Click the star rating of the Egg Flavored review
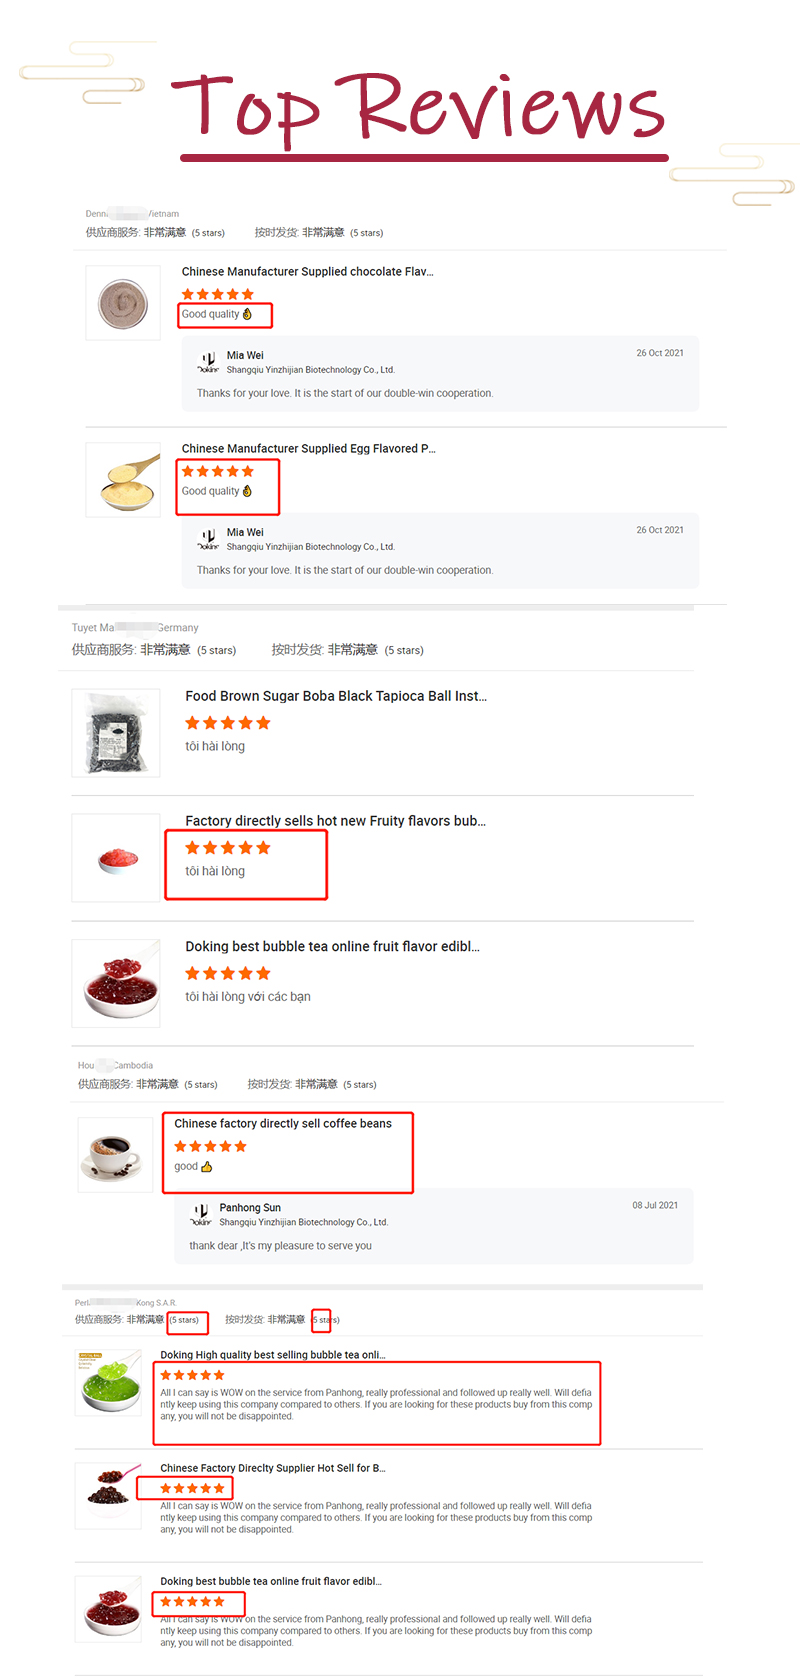This screenshot has width=800, height=1678. pyautogui.click(x=217, y=470)
